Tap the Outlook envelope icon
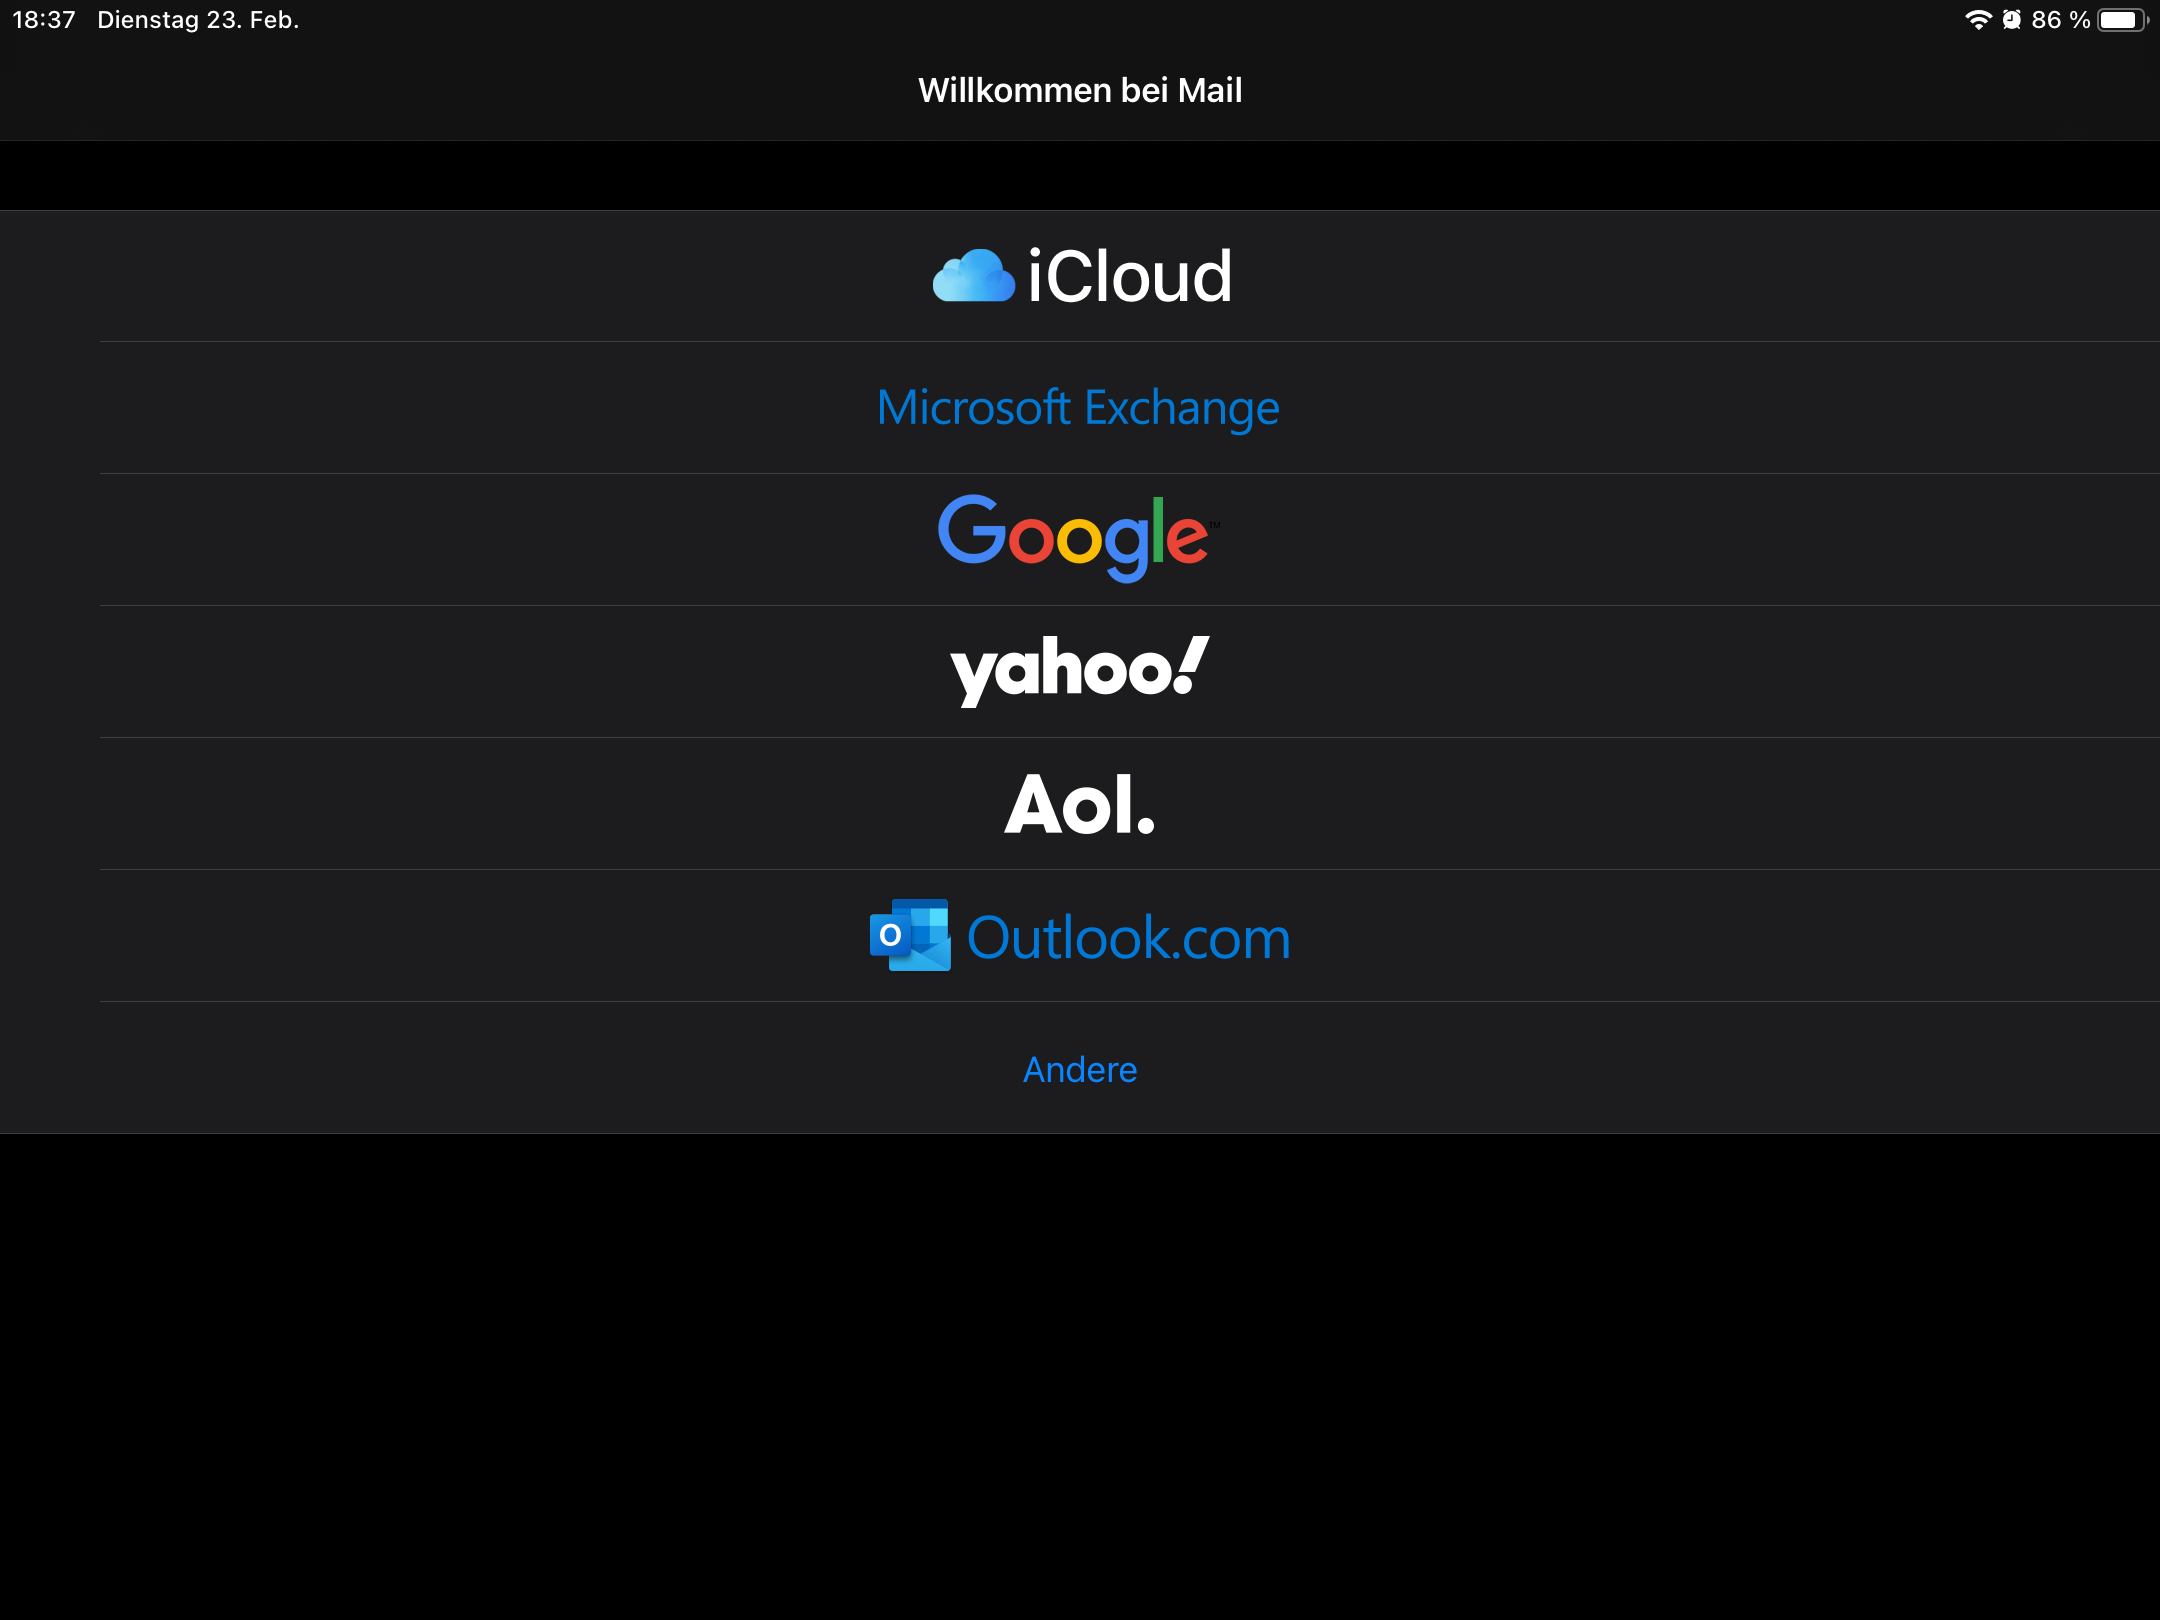 [910, 936]
